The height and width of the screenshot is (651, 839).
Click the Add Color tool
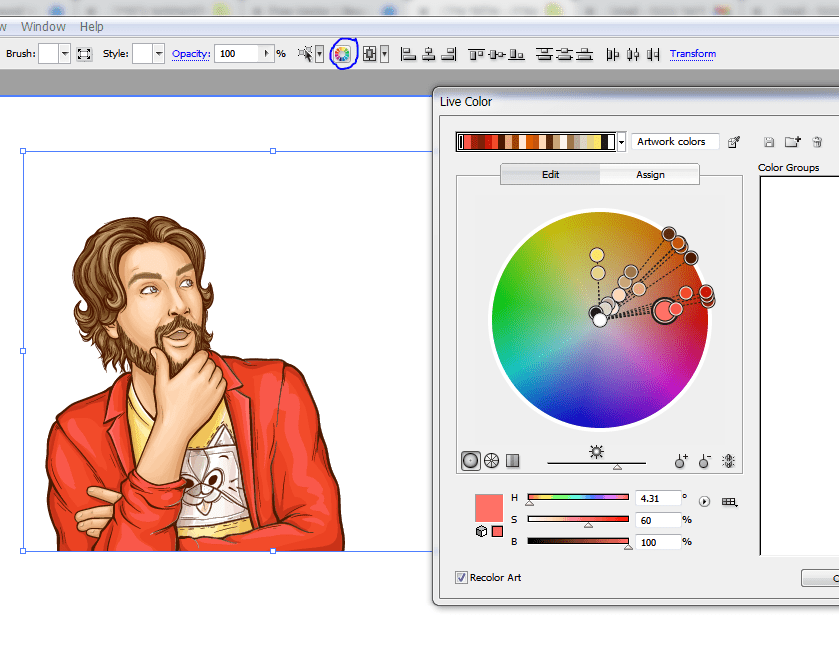(x=681, y=461)
